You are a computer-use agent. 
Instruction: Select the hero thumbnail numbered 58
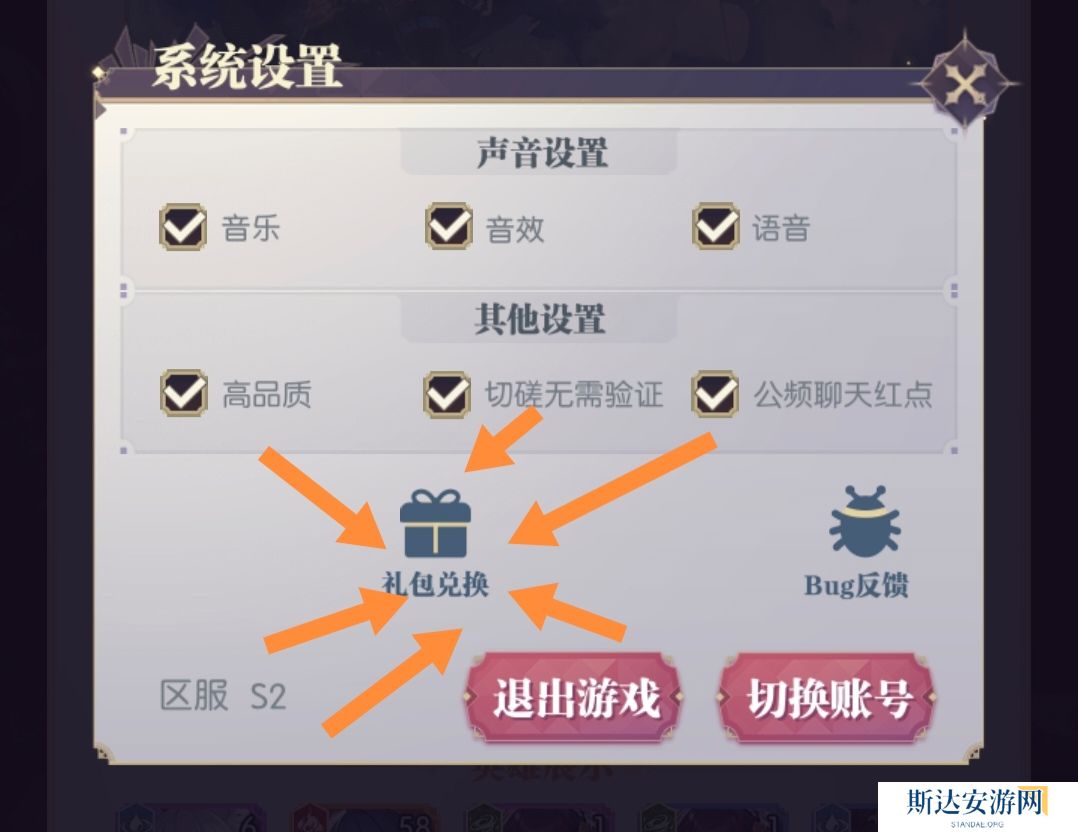(x=365, y=818)
